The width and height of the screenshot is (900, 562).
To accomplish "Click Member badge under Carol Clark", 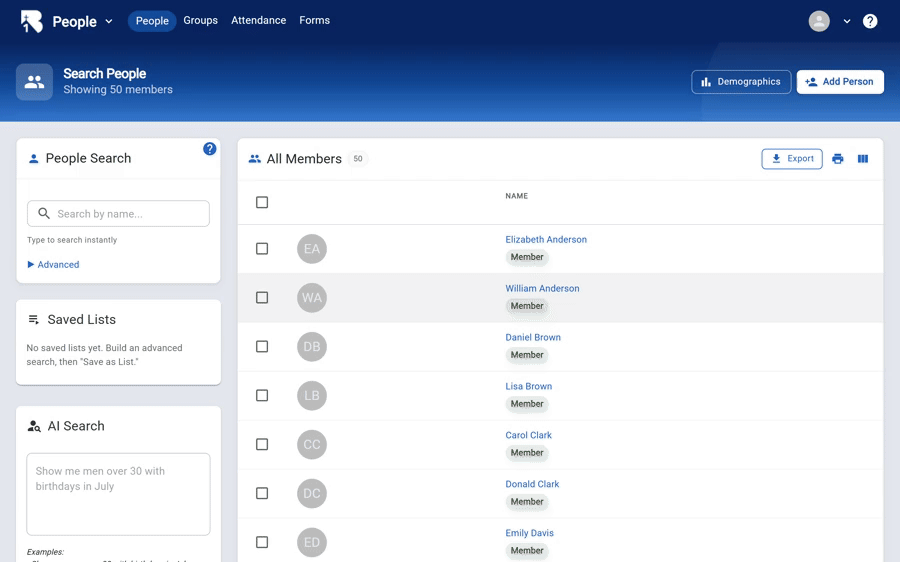I will pos(527,452).
